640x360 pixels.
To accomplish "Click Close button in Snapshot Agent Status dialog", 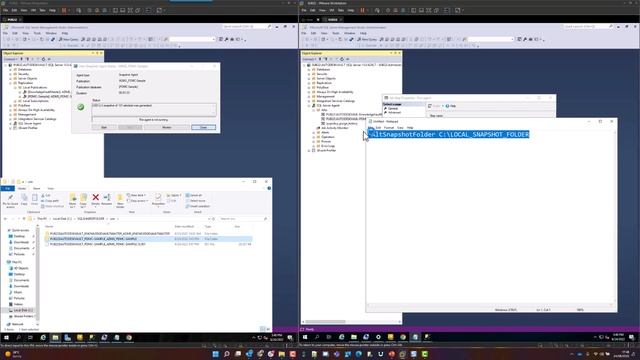I will click(204, 127).
